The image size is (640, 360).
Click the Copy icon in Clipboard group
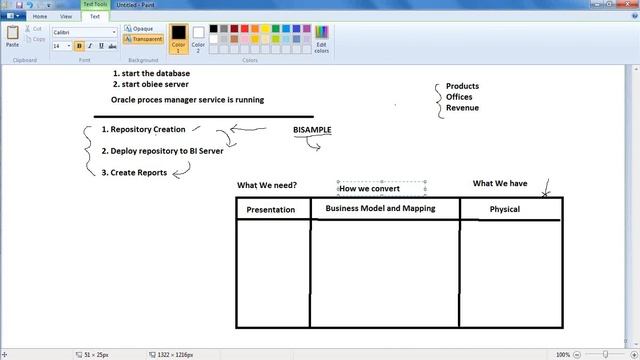point(28,39)
